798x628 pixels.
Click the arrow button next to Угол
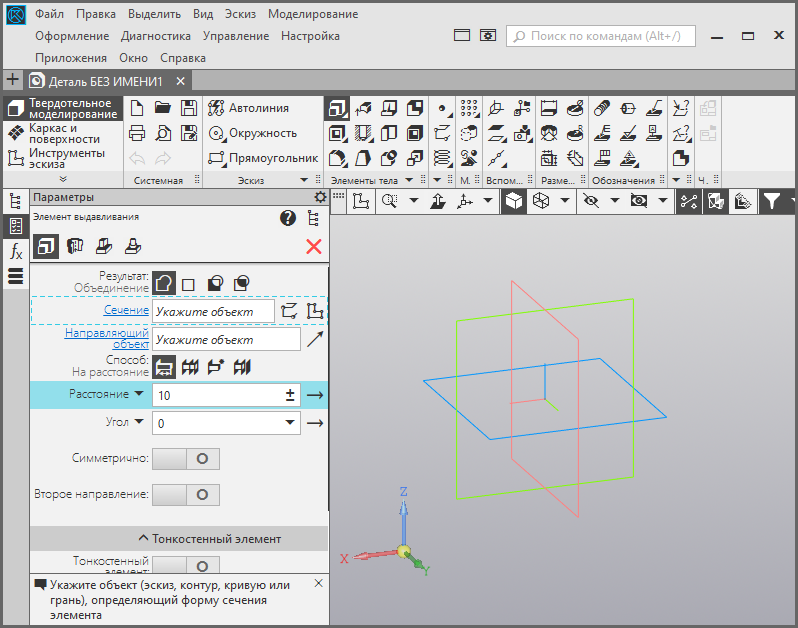[315, 423]
